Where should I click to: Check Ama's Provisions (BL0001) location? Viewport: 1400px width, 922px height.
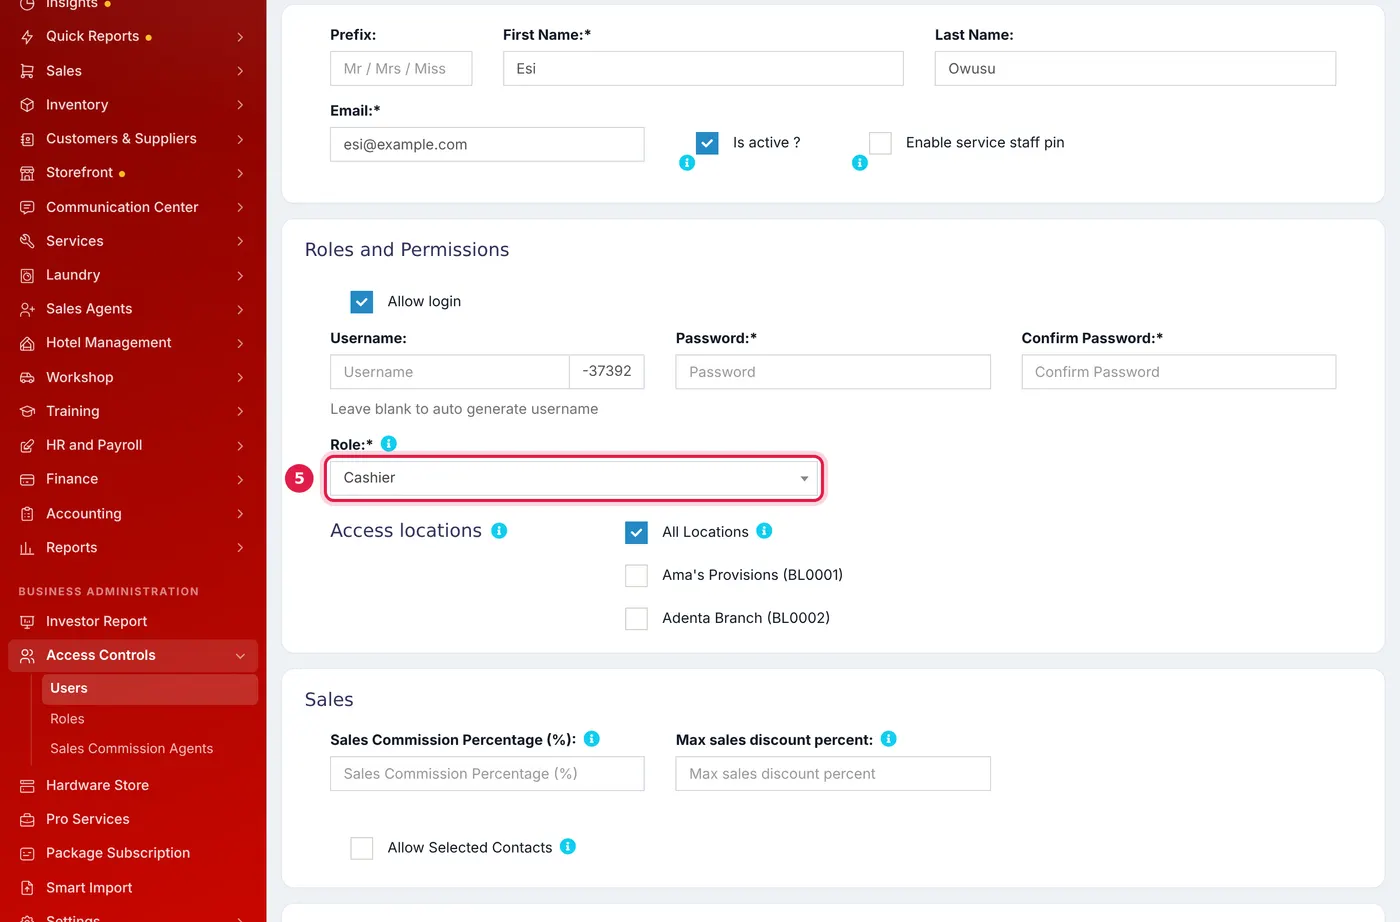(636, 576)
